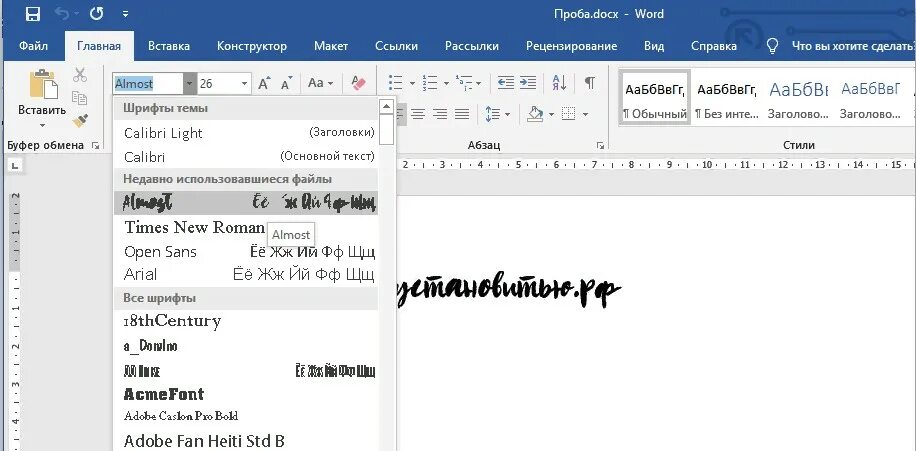Open the Абзац dialog launcher
This screenshot has width=916, height=451.
(599, 145)
